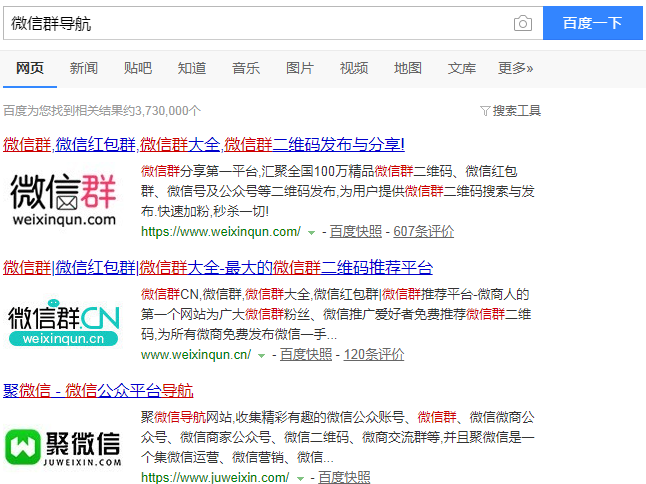
Task: View 120条评价 reviews link
Action: point(374,355)
